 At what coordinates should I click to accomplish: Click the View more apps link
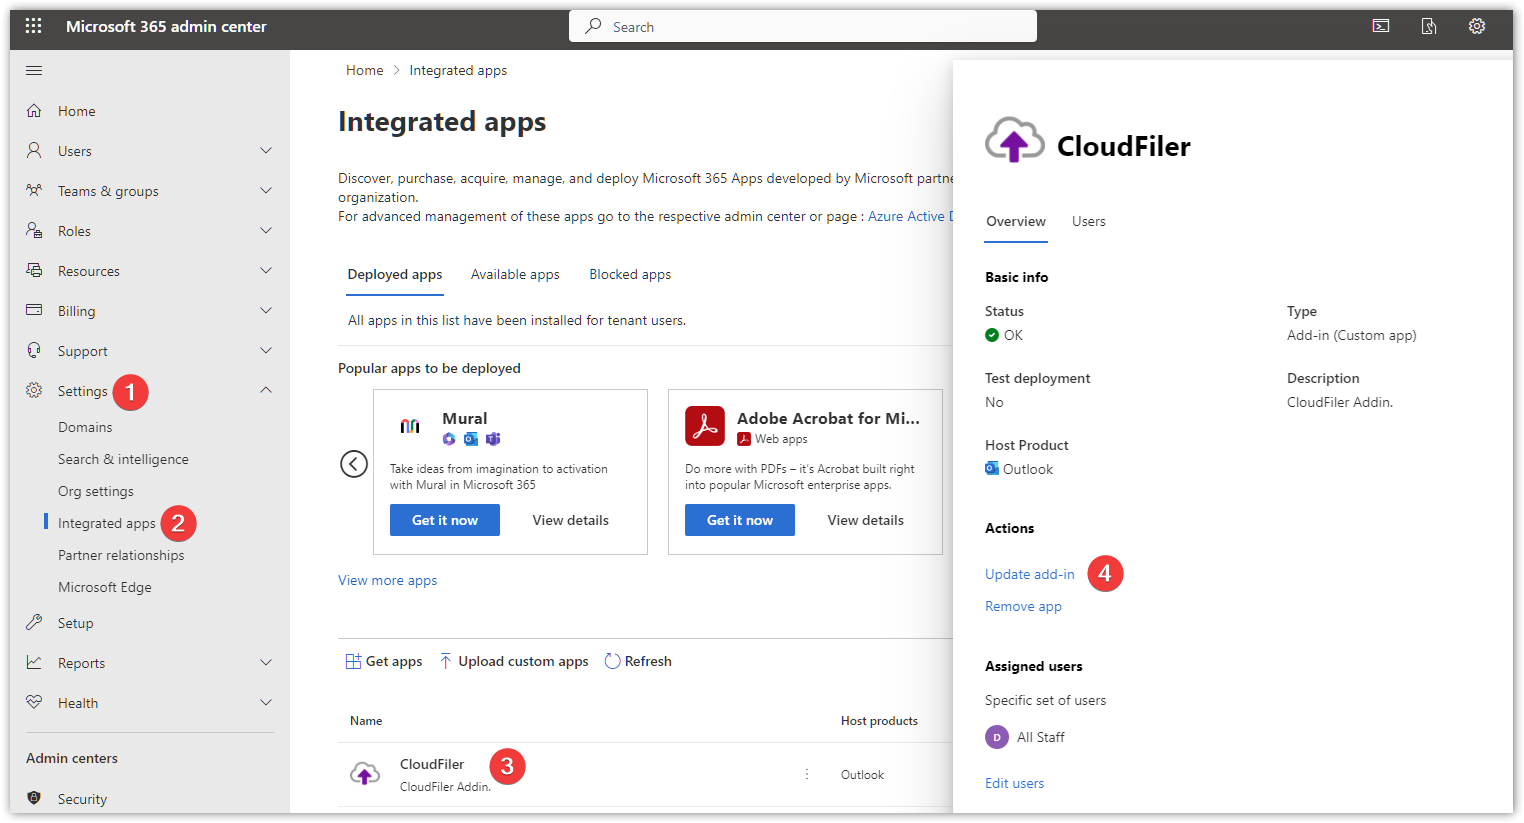388,580
